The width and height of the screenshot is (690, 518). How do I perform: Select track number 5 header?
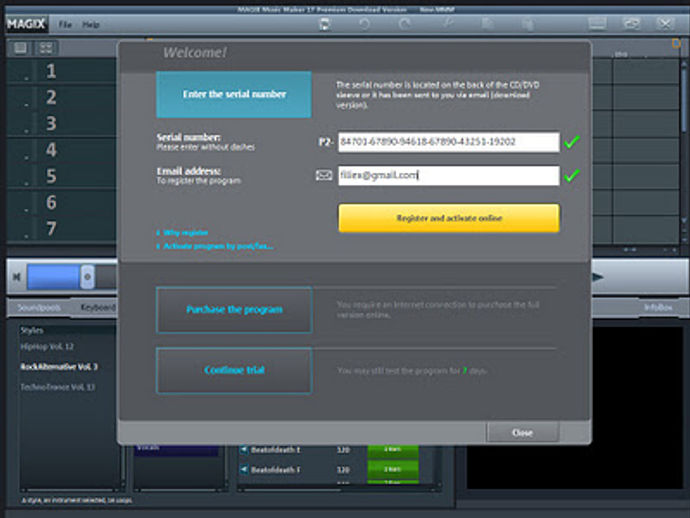click(51, 176)
